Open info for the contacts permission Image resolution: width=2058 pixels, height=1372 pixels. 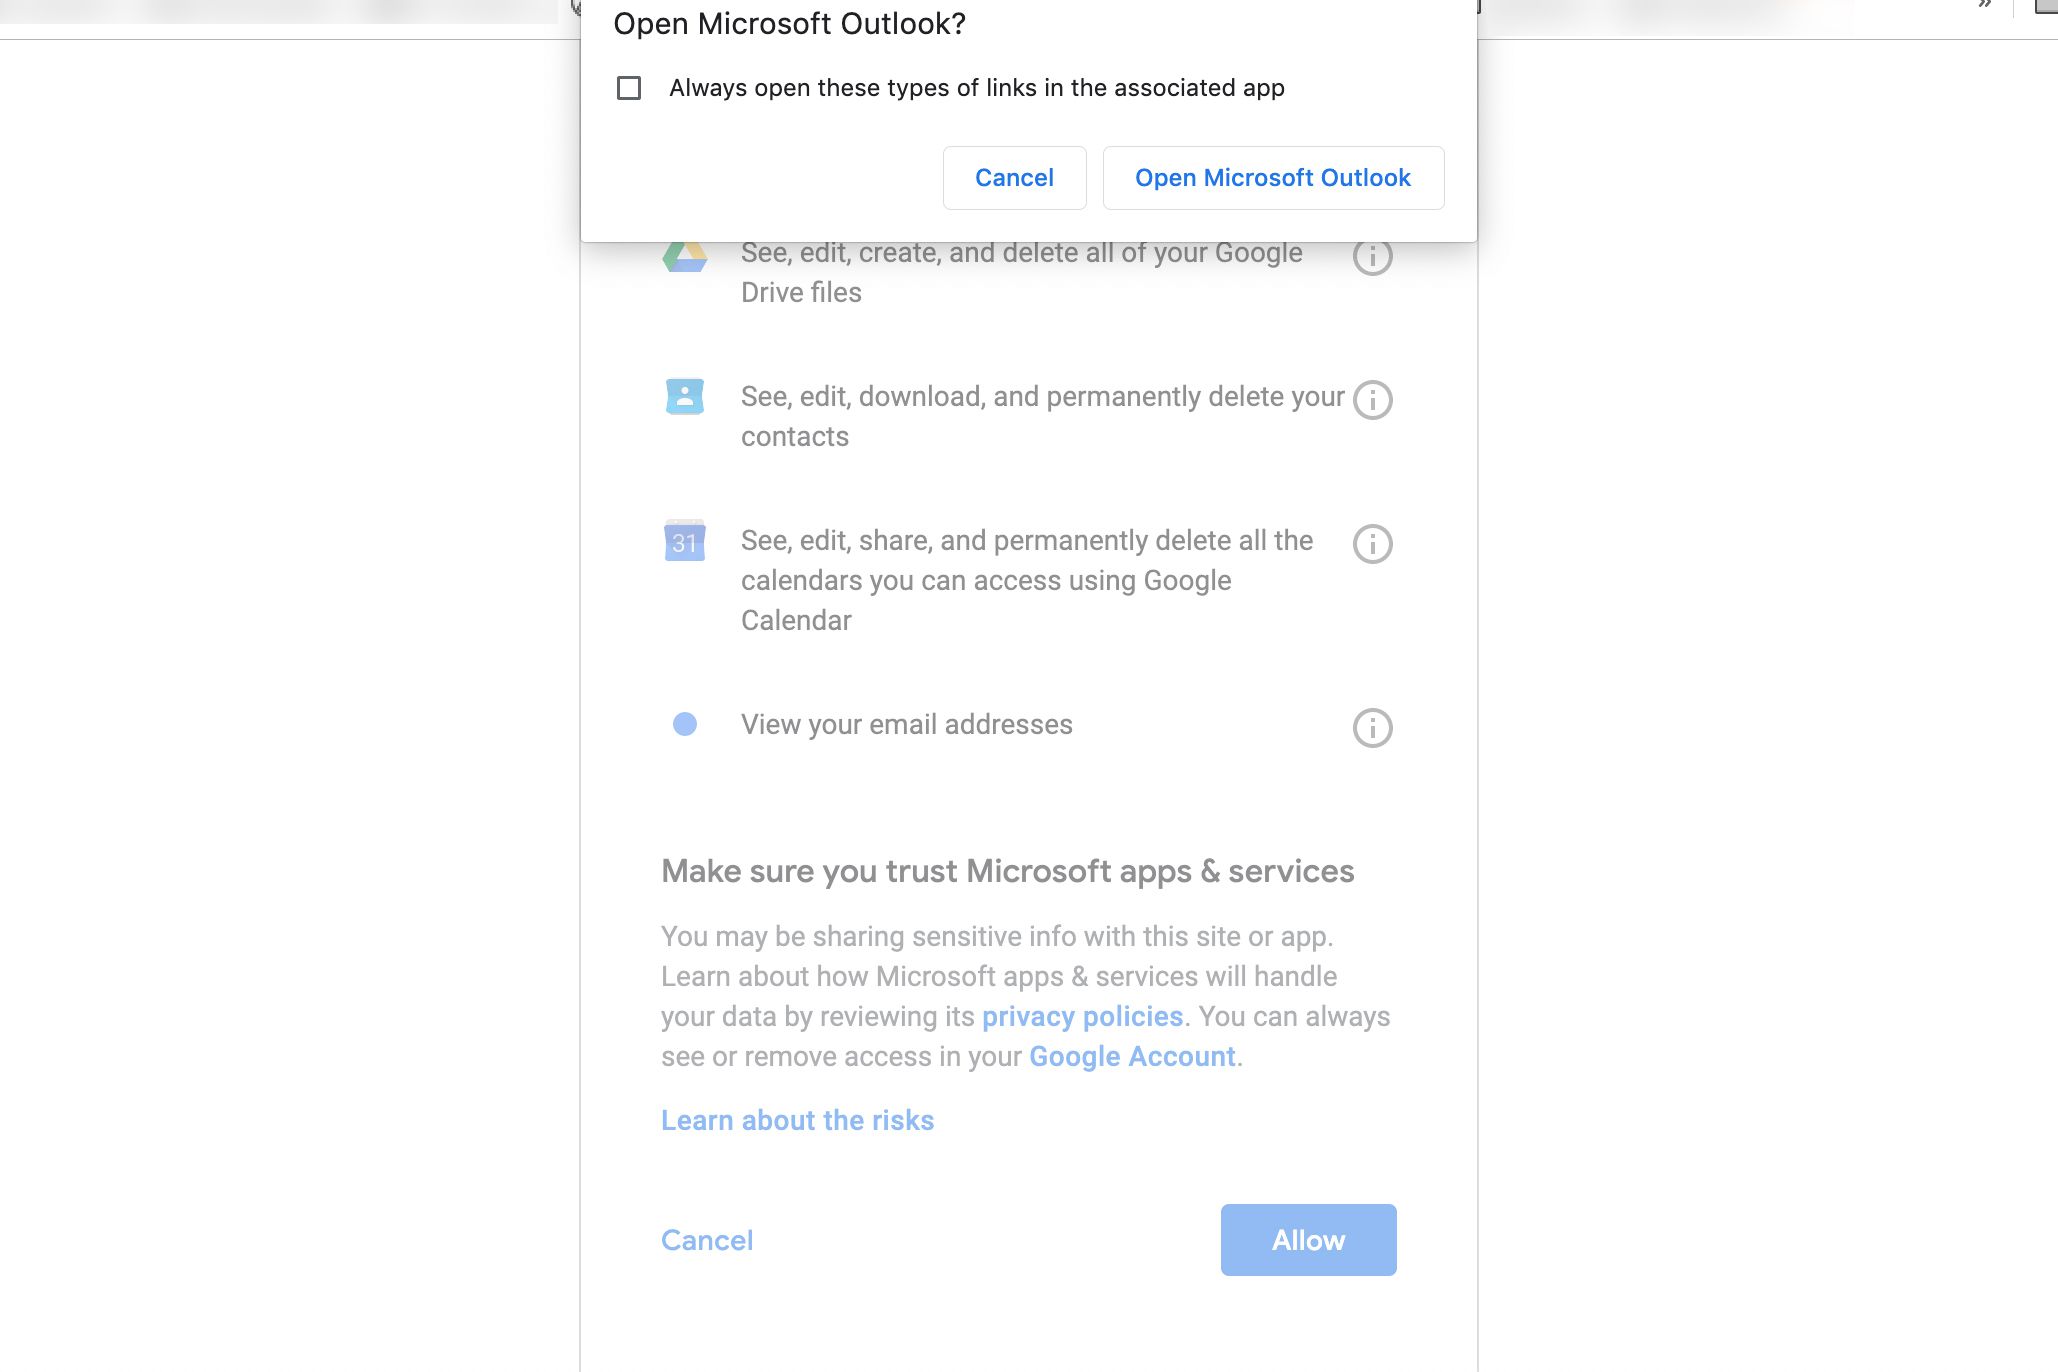pyautogui.click(x=1372, y=400)
